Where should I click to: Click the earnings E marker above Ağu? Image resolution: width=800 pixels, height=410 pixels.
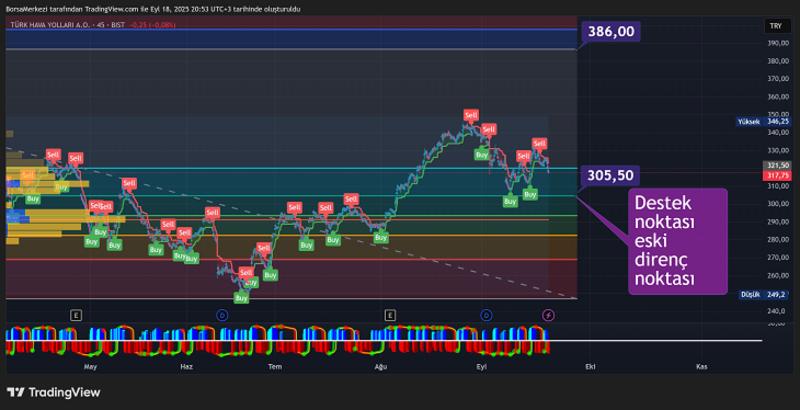point(390,316)
